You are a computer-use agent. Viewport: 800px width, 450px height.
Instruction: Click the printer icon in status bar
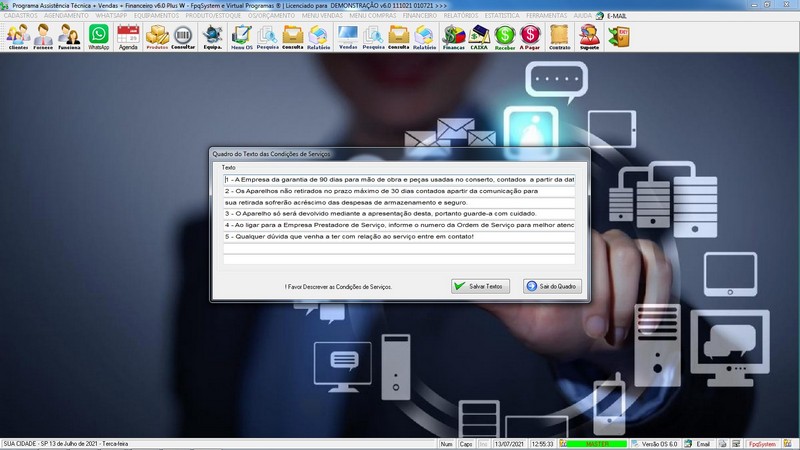pyautogui.click(x=723, y=444)
